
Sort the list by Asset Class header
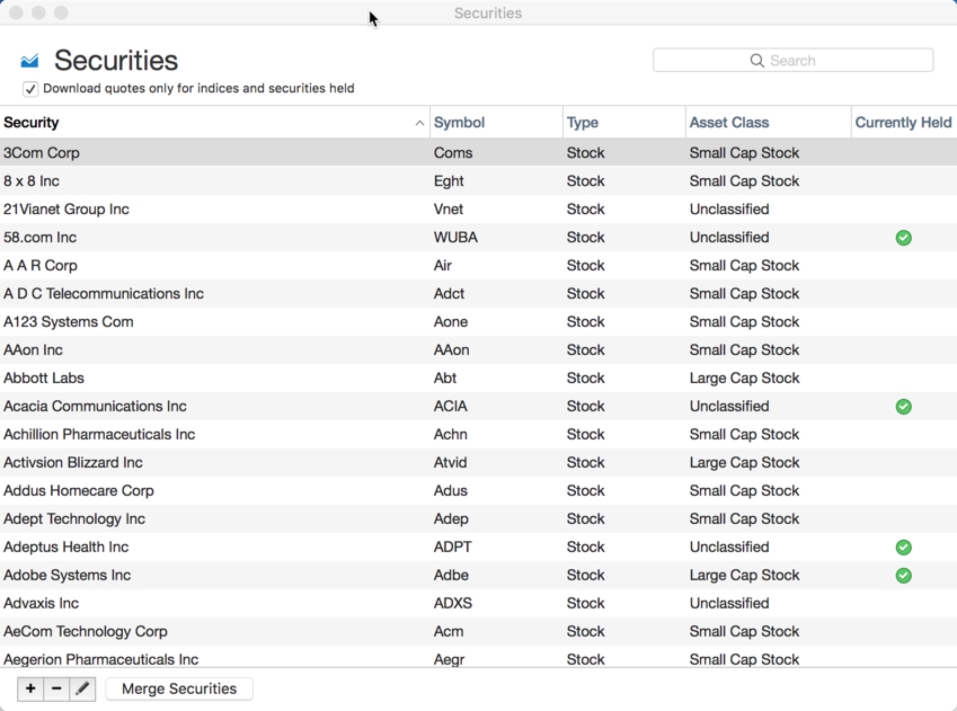point(729,123)
